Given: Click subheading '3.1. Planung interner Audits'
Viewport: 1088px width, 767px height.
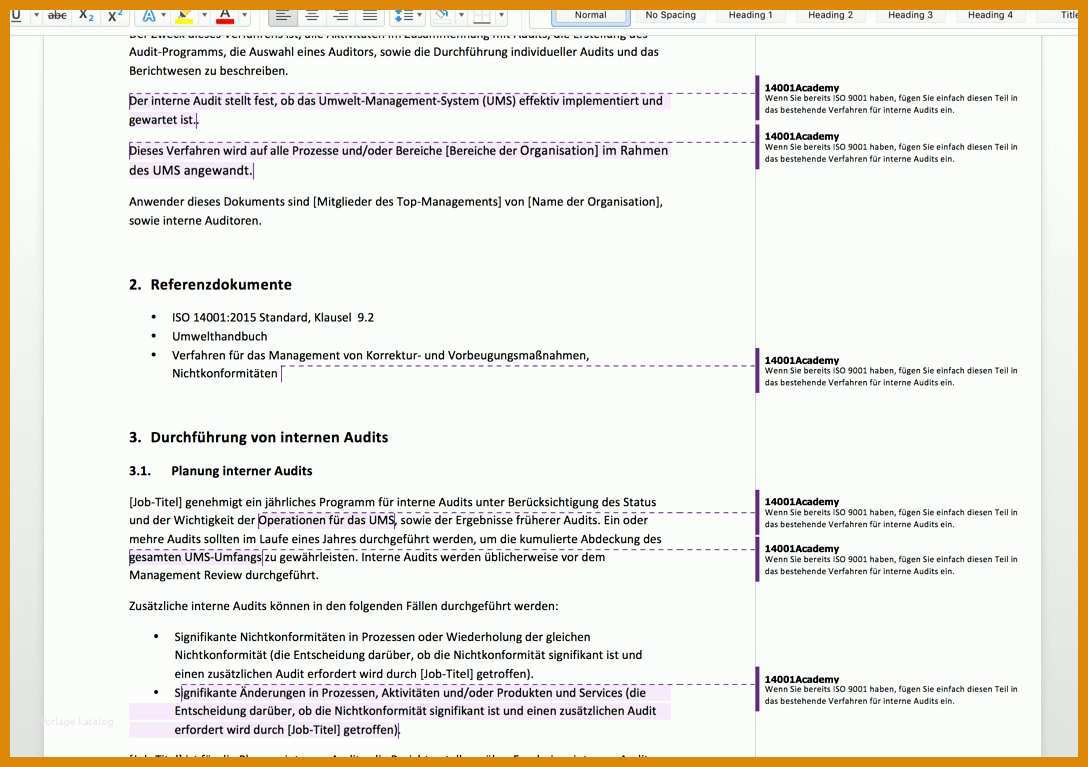Looking at the screenshot, I should pyautogui.click(x=221, y=471).
